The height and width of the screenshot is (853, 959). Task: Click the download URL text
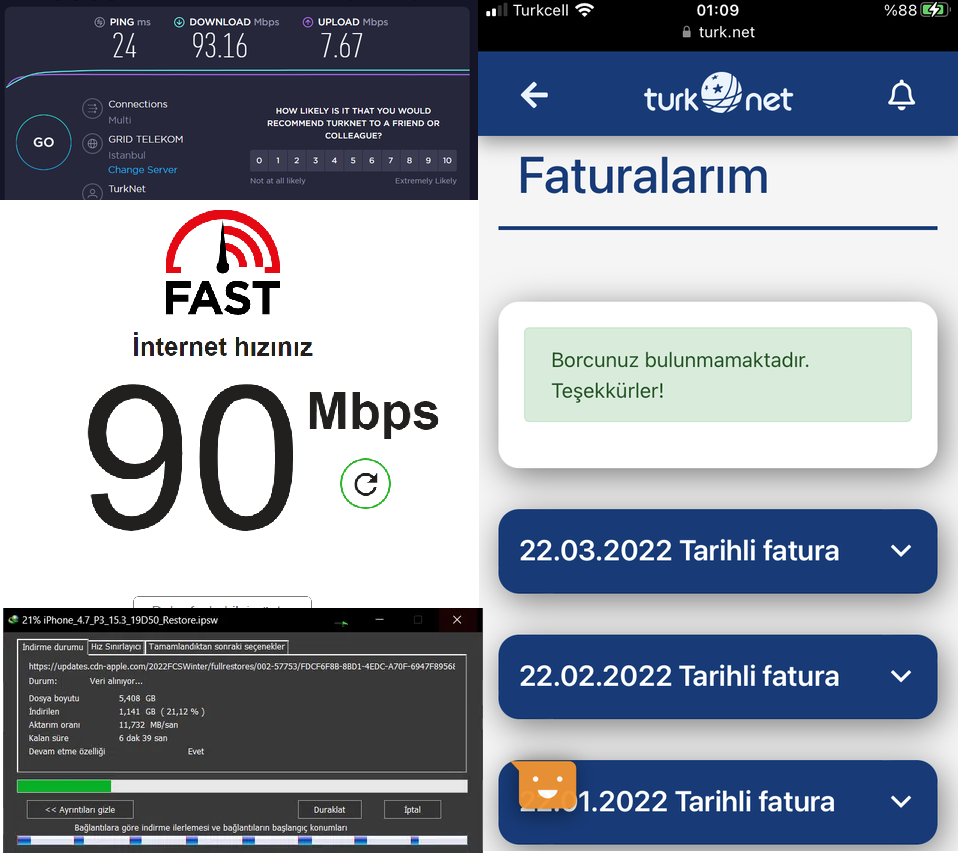point(242,667)
